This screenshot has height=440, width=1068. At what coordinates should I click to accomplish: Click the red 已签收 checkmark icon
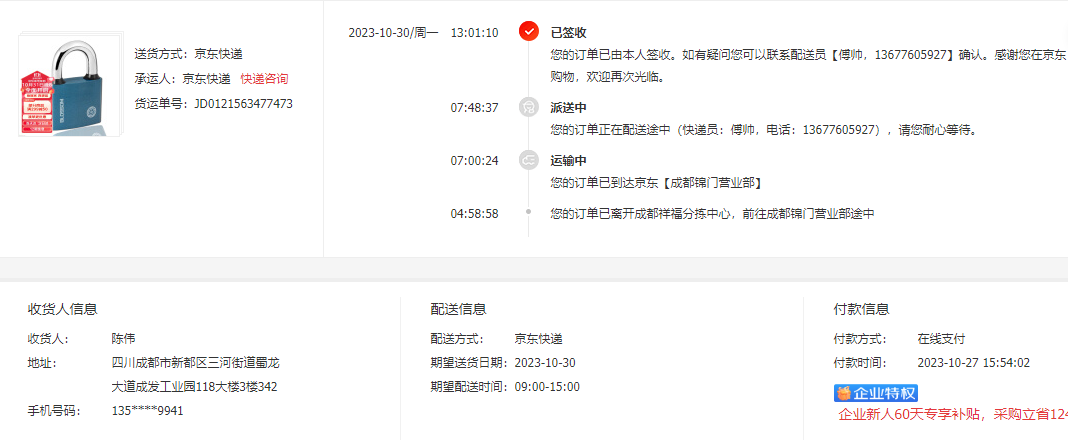click(x=529, y=31)
